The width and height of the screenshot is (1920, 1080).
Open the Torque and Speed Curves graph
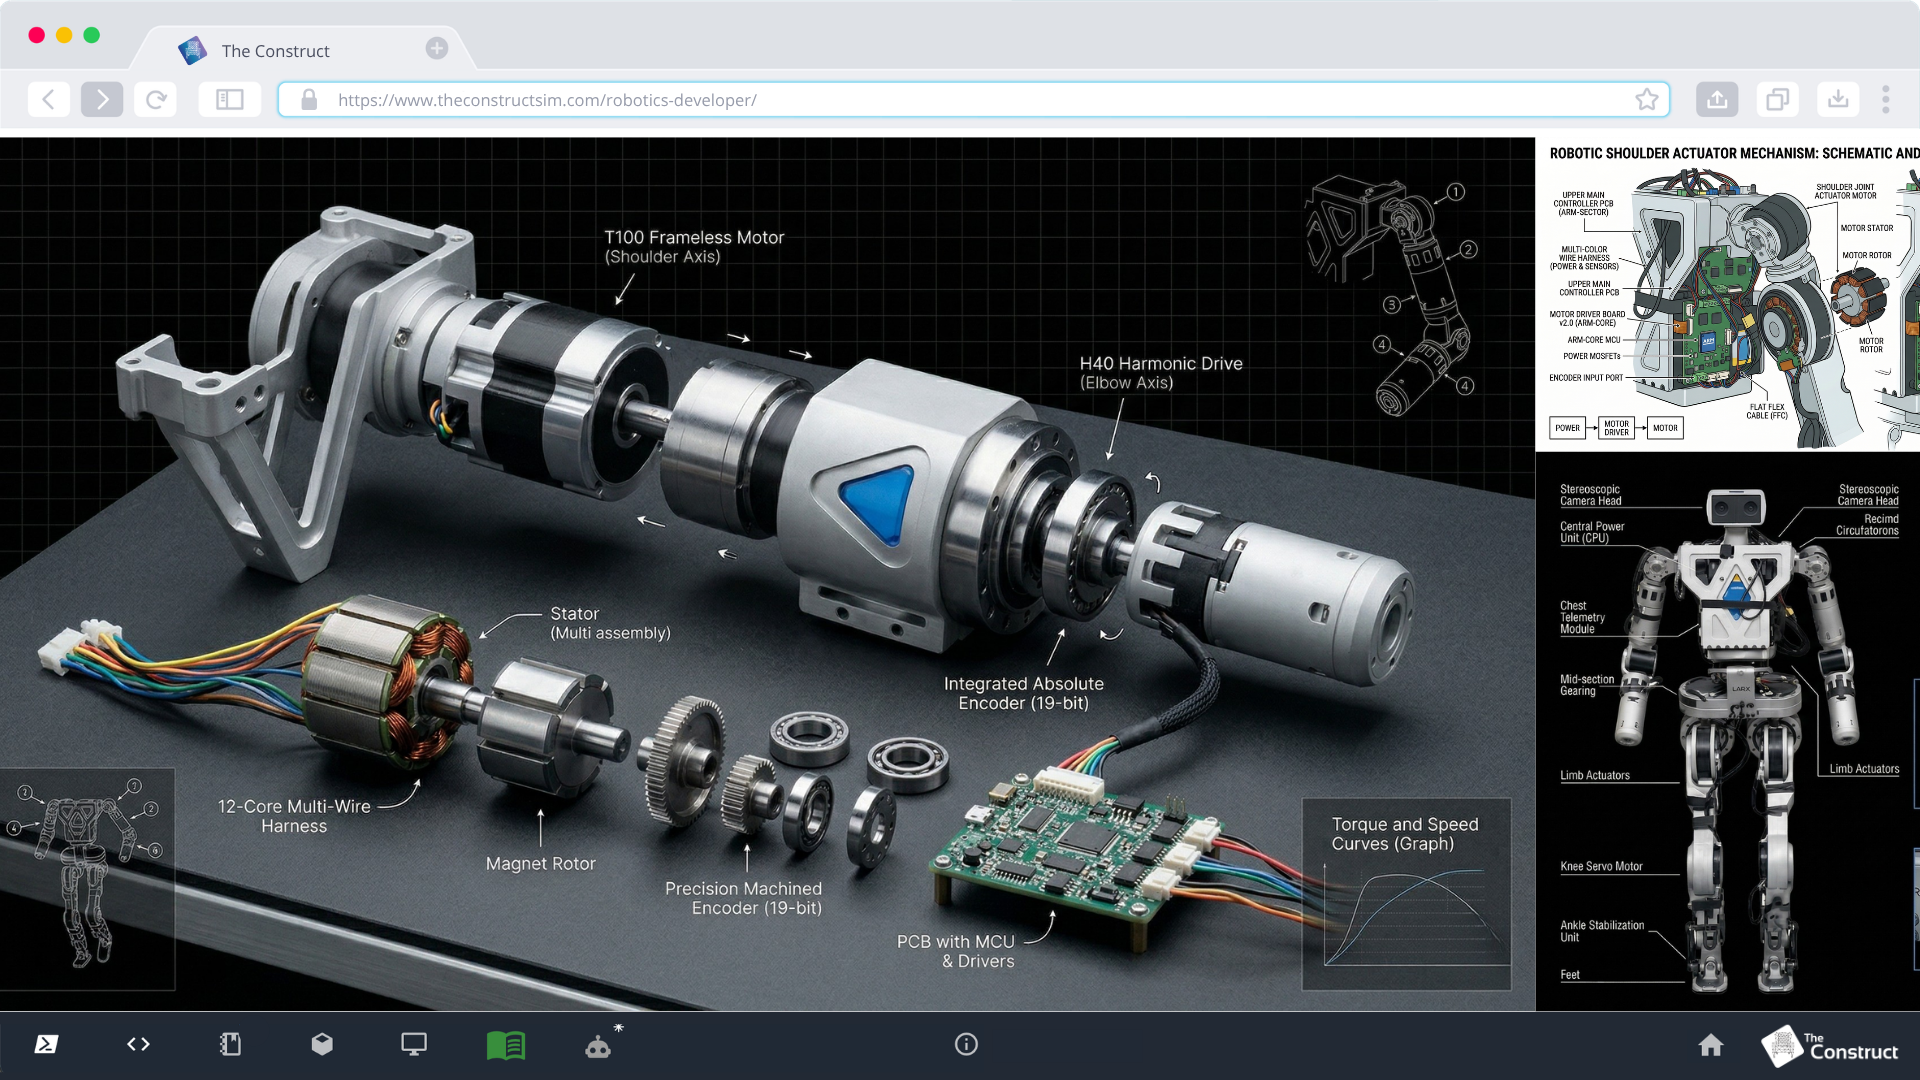coord(1406,893)
